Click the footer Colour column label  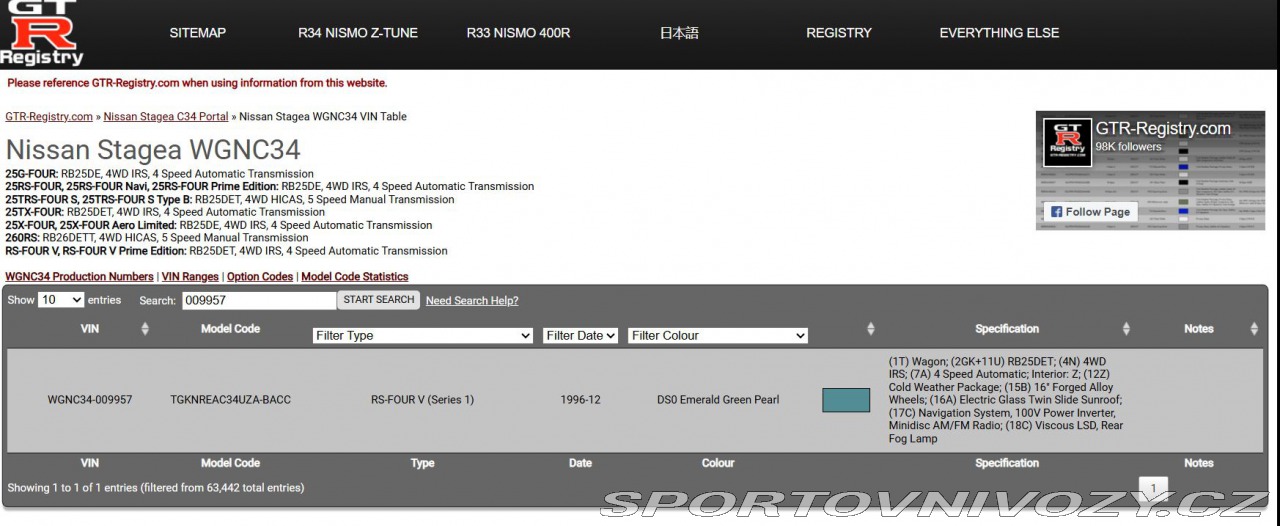click(x=718, y=463)
